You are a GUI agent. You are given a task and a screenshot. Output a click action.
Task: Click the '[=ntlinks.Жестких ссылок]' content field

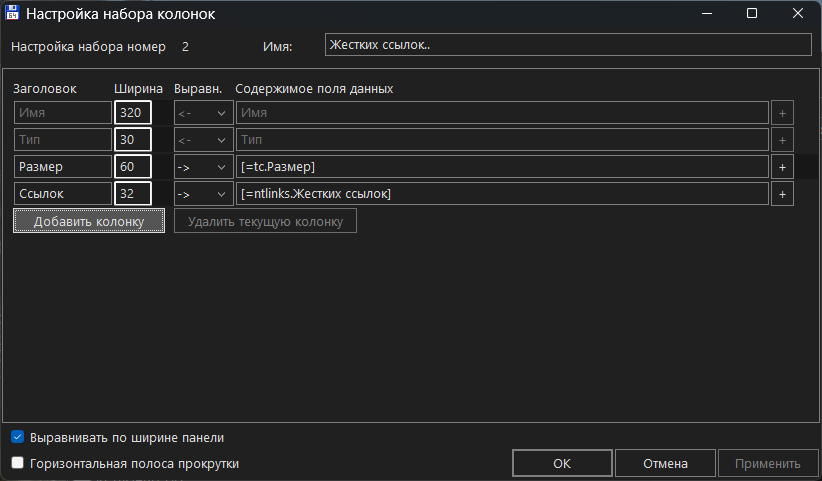click(x=501, y=193)
